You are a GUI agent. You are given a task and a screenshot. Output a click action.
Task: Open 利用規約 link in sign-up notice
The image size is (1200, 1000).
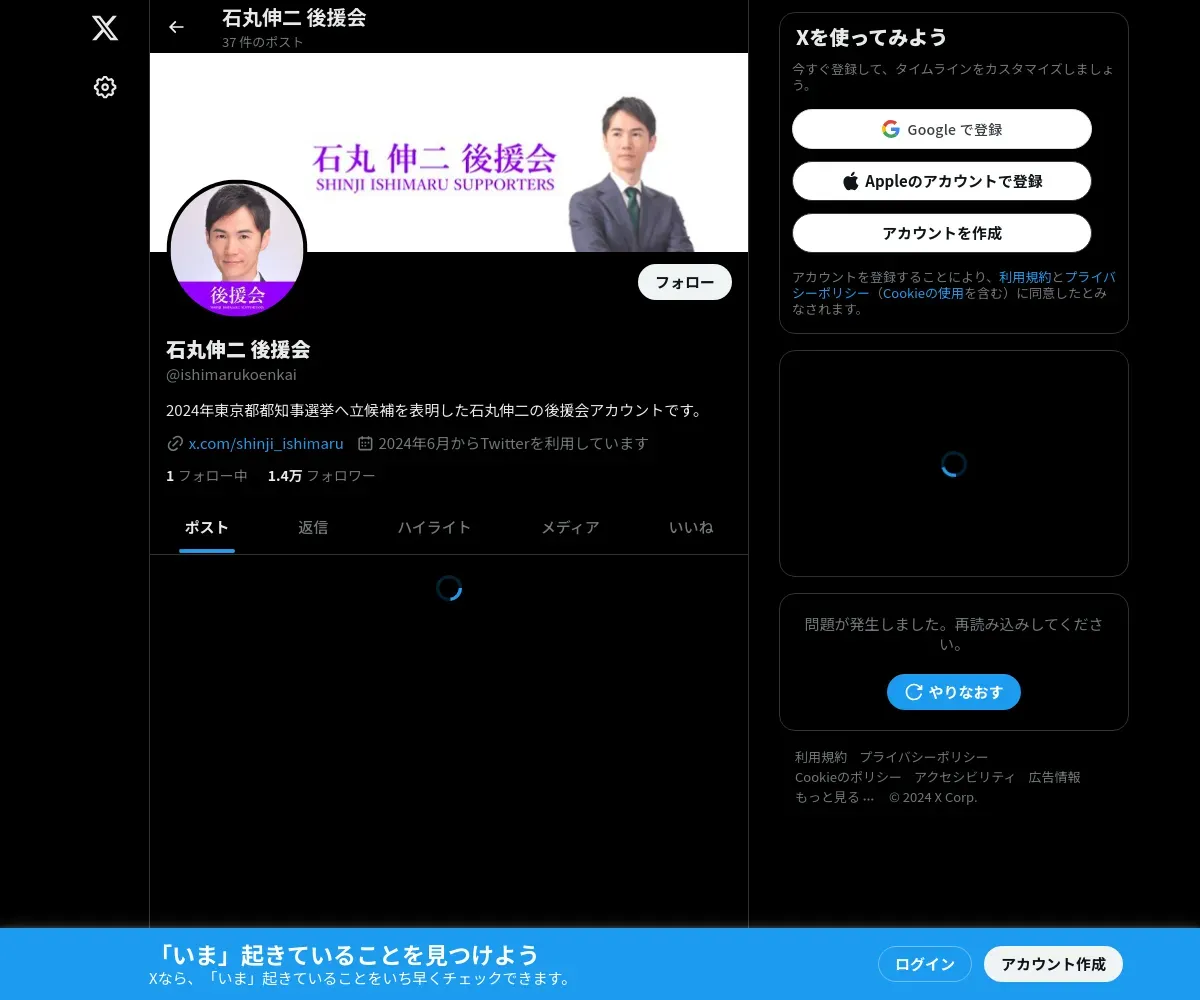click(1025, 277)
